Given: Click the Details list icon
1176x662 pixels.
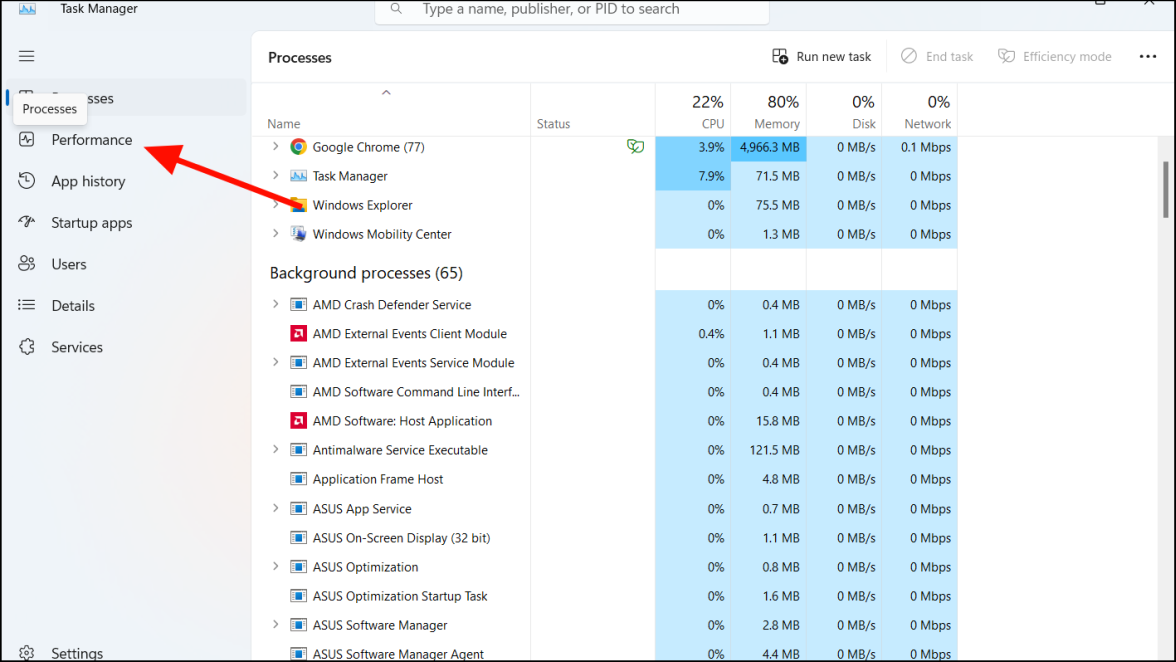Looking at the screenshot, I should coord(27,306).
